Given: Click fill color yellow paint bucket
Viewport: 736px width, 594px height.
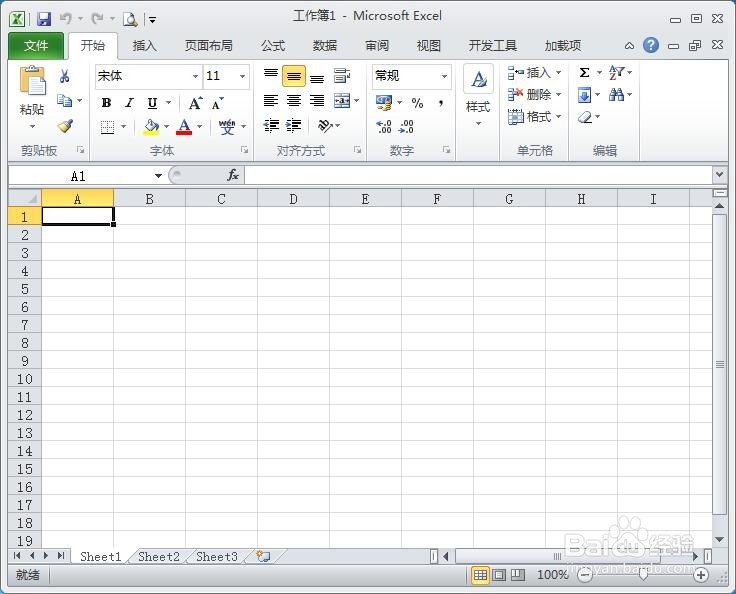Looking at the screenshot, I should tap(151, 127).
